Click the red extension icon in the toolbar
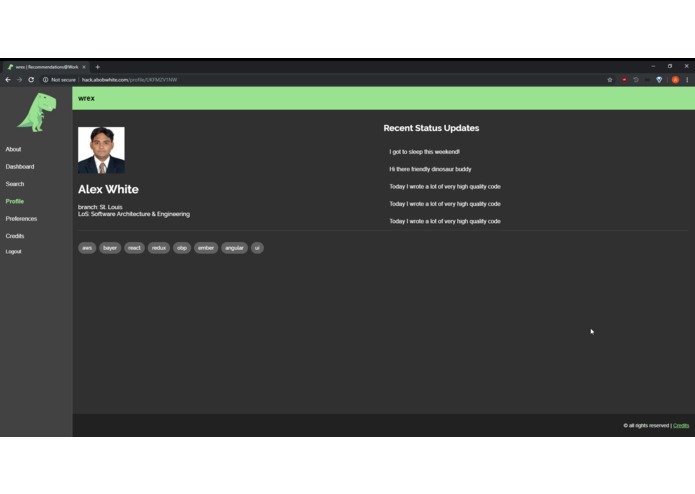Screen dimensions: 695x494 tap(624, 80)
